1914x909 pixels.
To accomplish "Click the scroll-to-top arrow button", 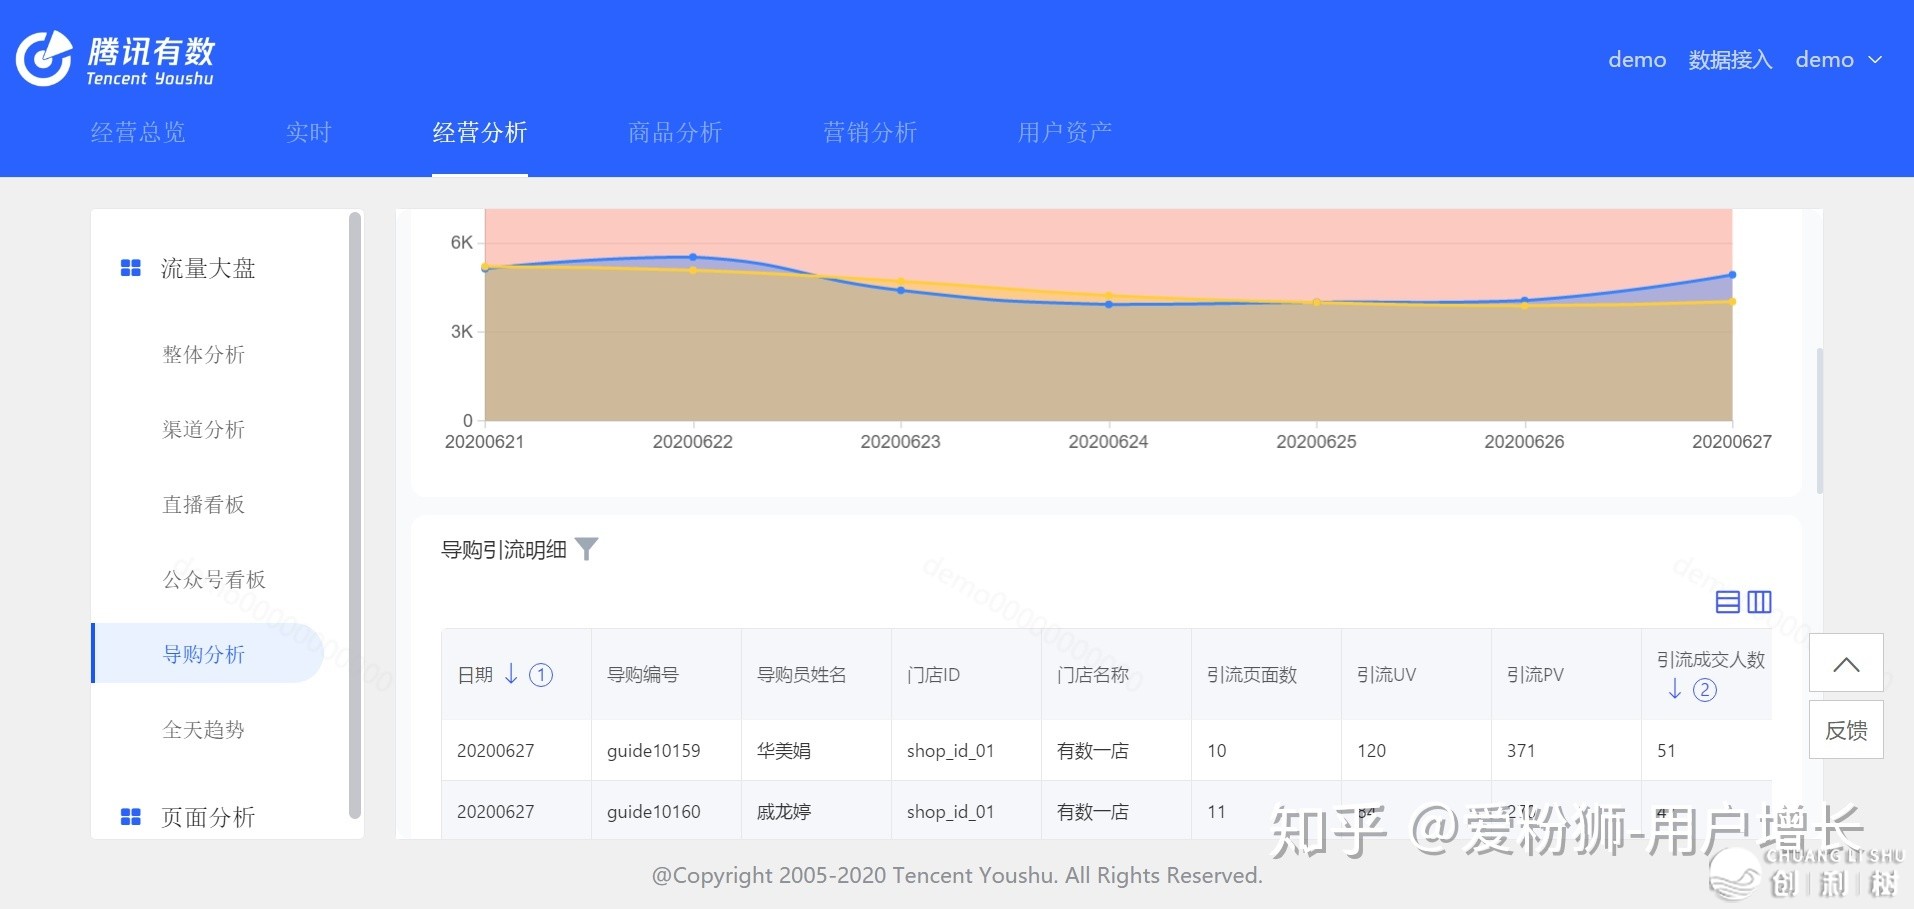I will (1846, 664).
